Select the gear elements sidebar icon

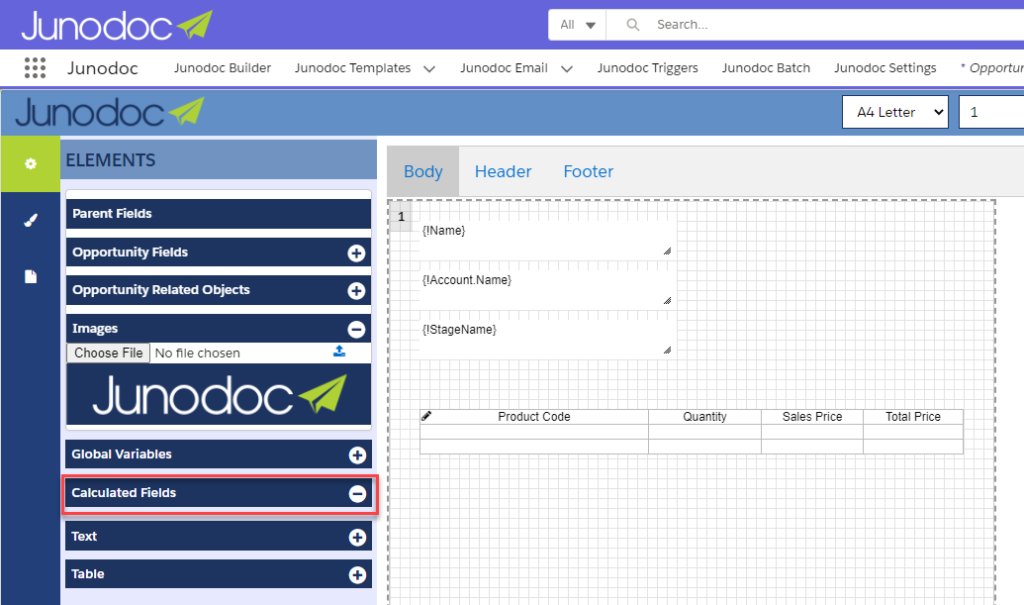click(30, 163)
